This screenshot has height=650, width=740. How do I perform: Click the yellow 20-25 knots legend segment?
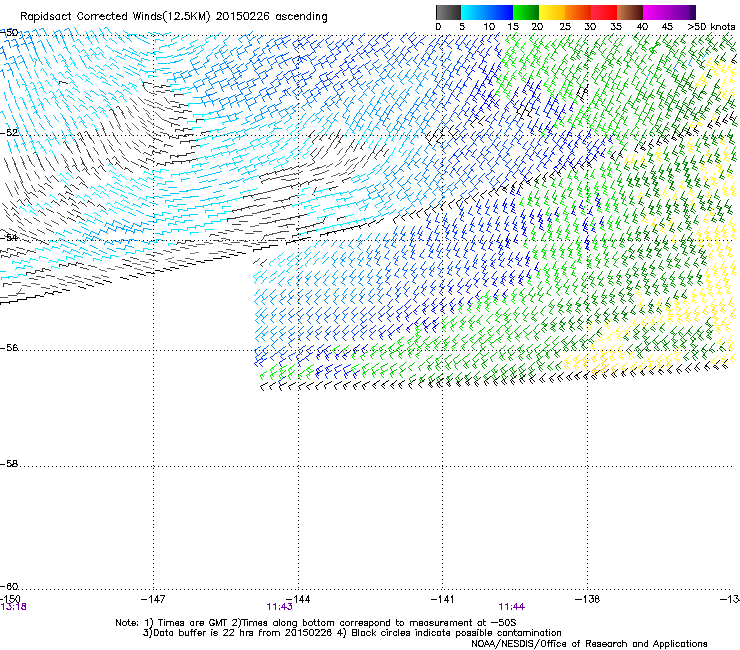point(552,12)
